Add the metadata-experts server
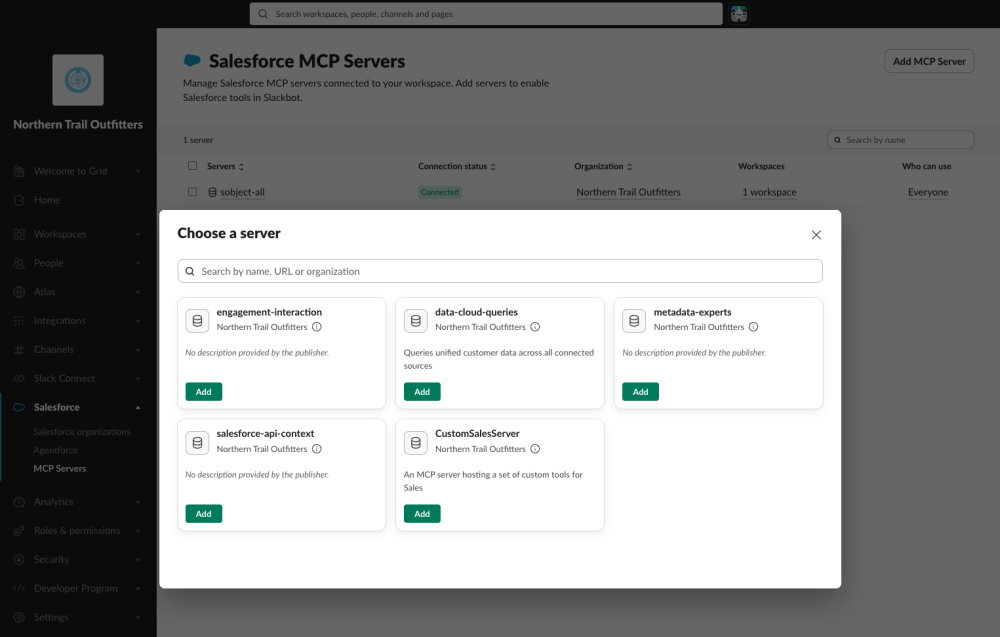The height and width of the screenshot is (637, 1000). pos(640,392)
